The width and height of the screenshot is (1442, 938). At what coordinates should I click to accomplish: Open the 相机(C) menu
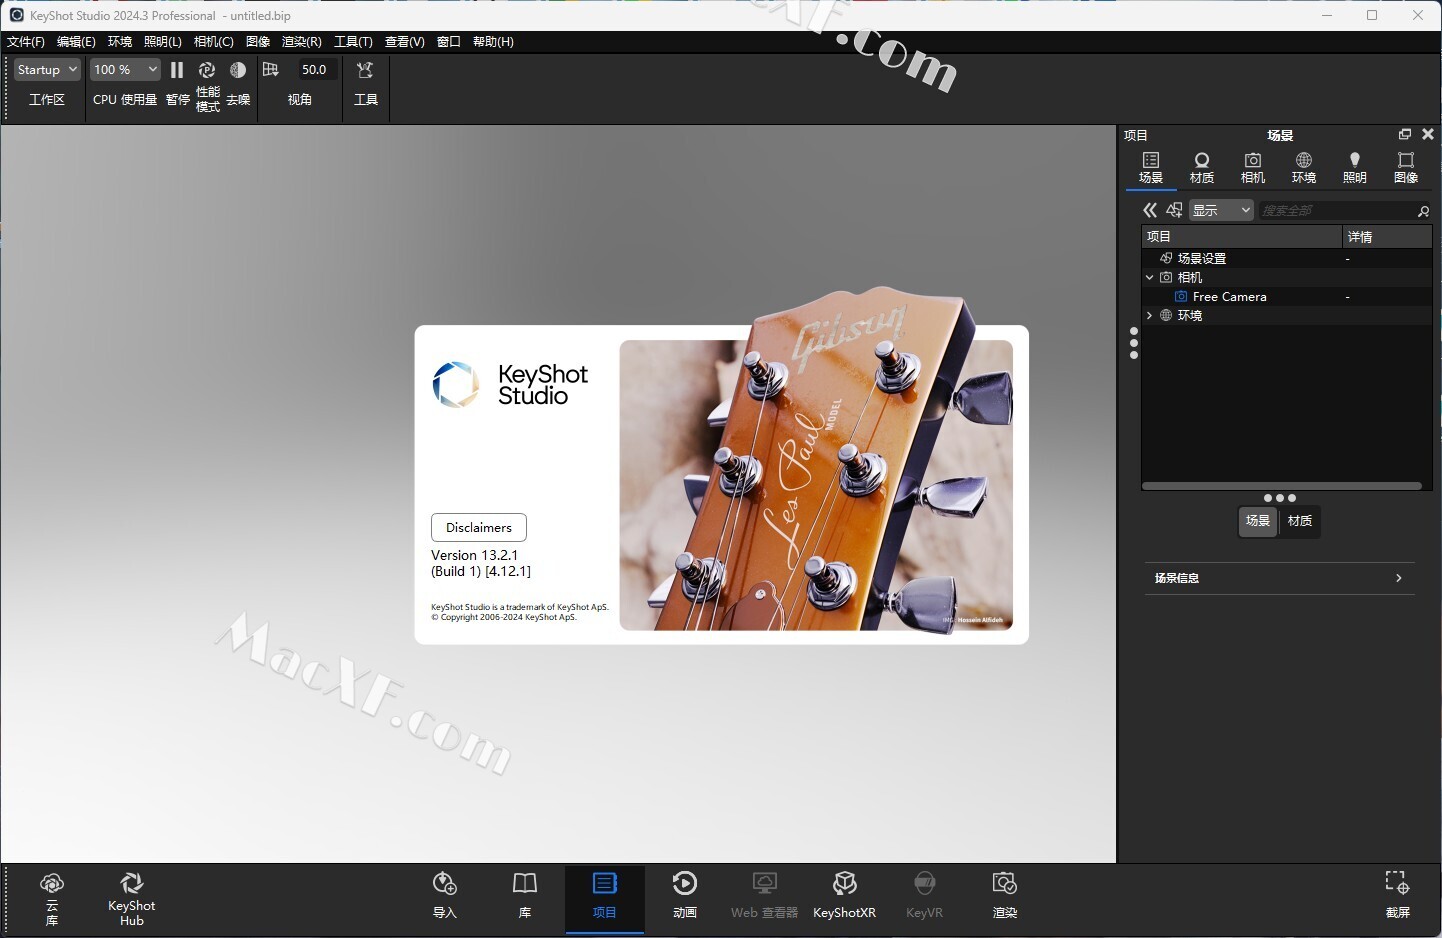(214, 42)
